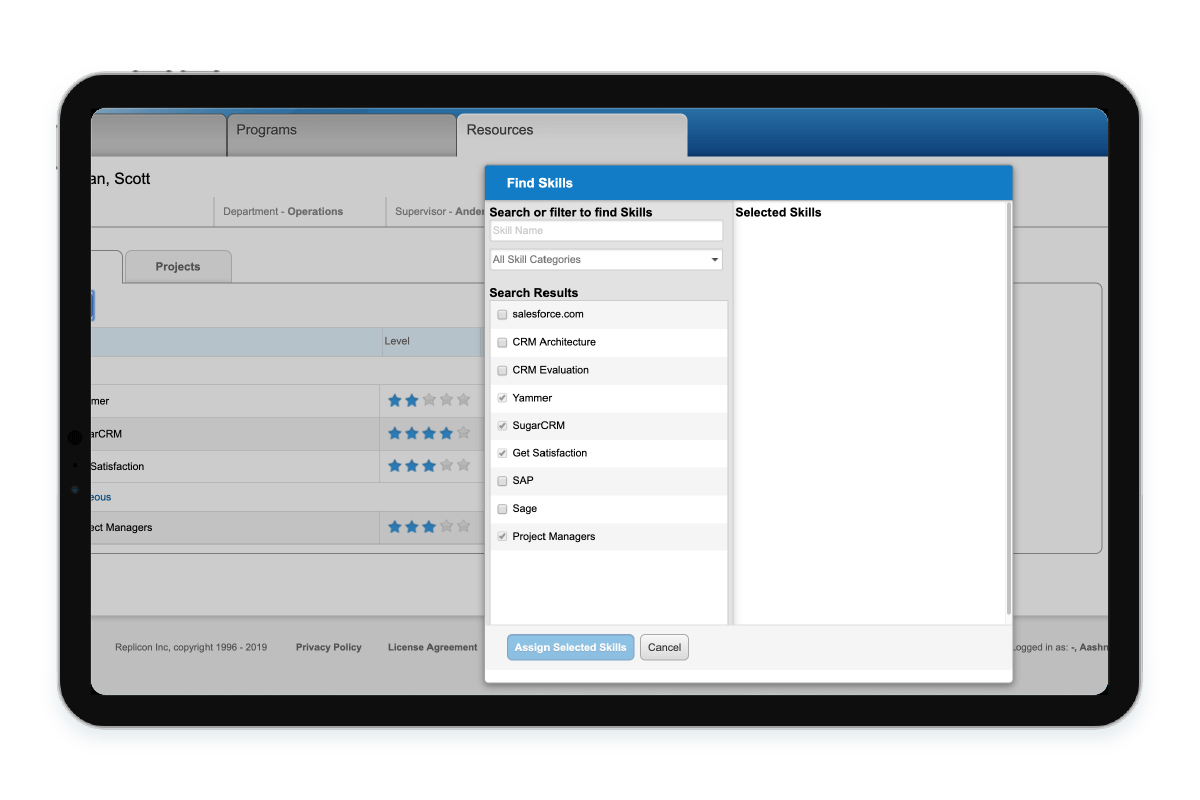Set Get Satisfaction level to two stars
1200x800 pixels.
(x=412, y=466)
